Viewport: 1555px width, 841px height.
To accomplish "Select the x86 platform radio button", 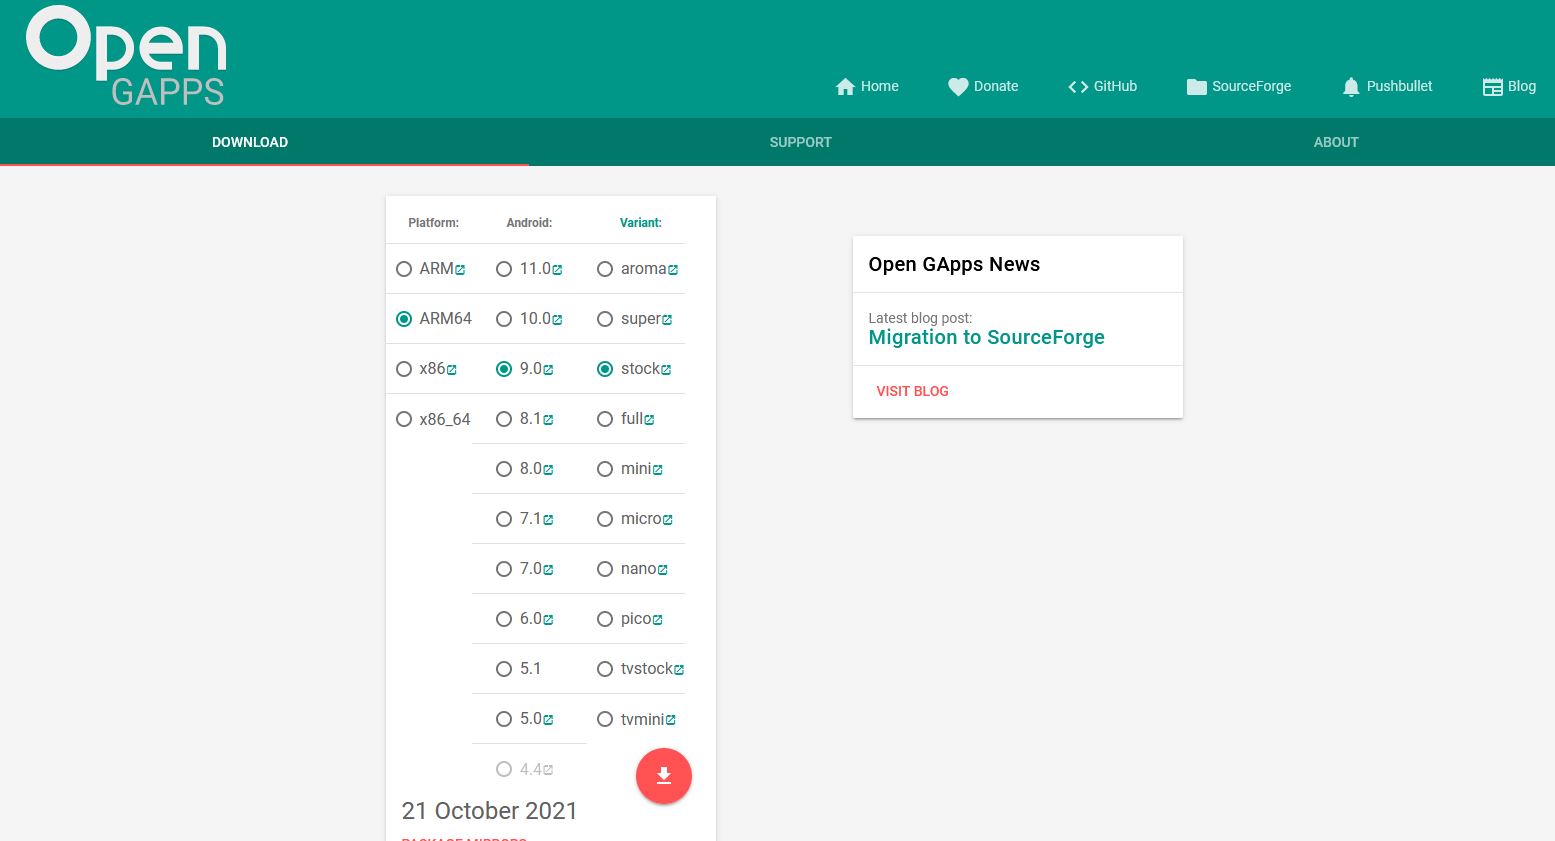I will (404, 369).
